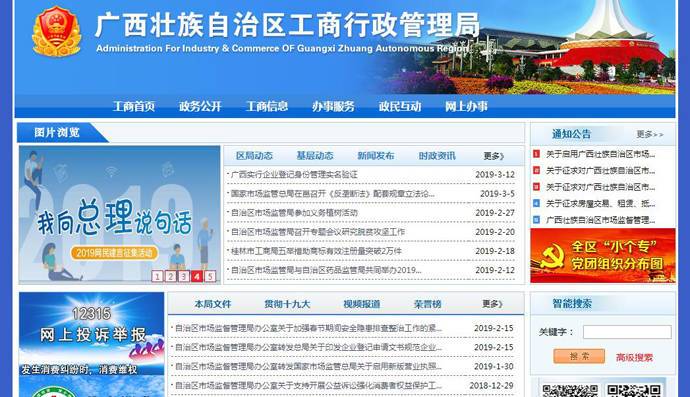The width and height of the screenshot is (690, 397).
Task: Open the 网上办事 navigation menu item
Action: click(466, 106)
